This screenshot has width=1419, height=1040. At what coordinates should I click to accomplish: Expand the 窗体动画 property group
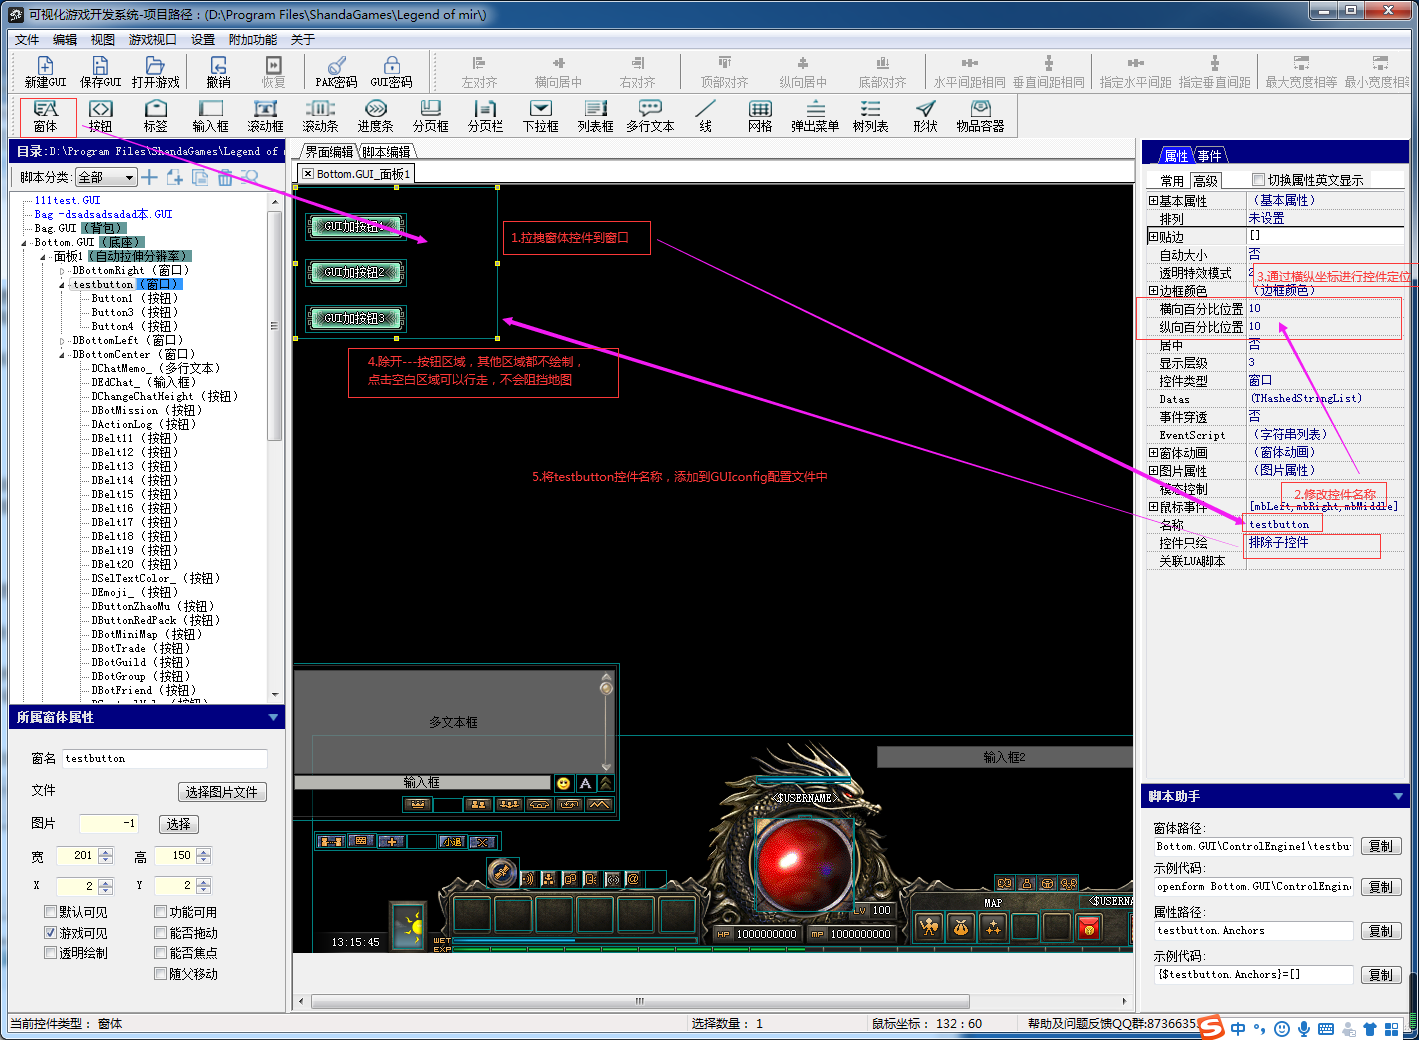click(1154, 453)
